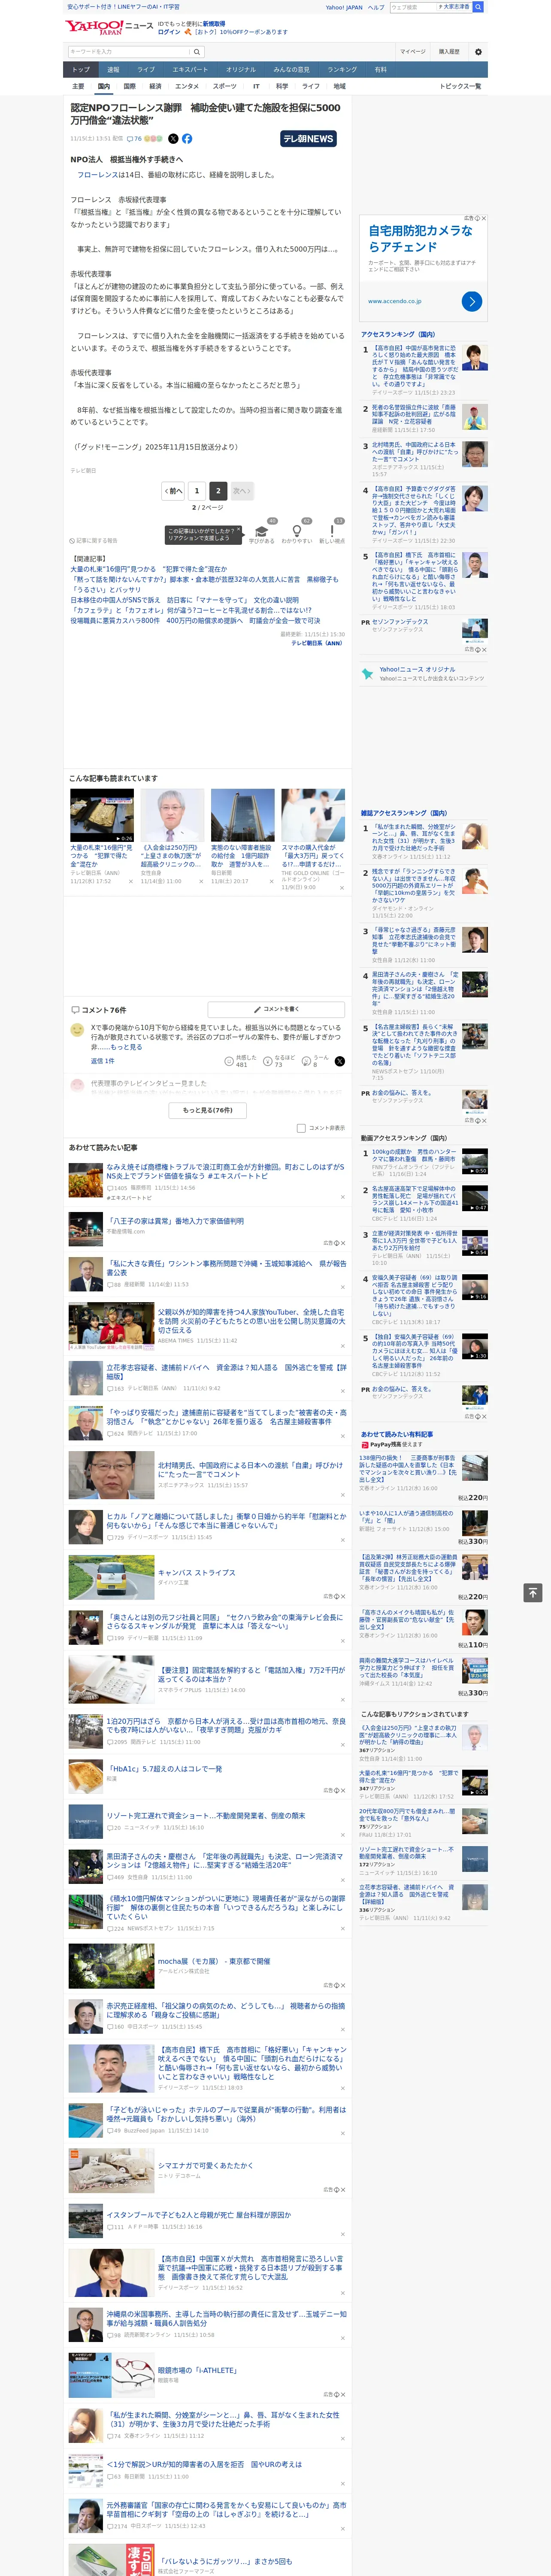The height and width of the screenshot is (2576, 551).
Task: Open 北村晴男氏 article in recommended list
Action: pyautogui.click(x=250, y=1470)
